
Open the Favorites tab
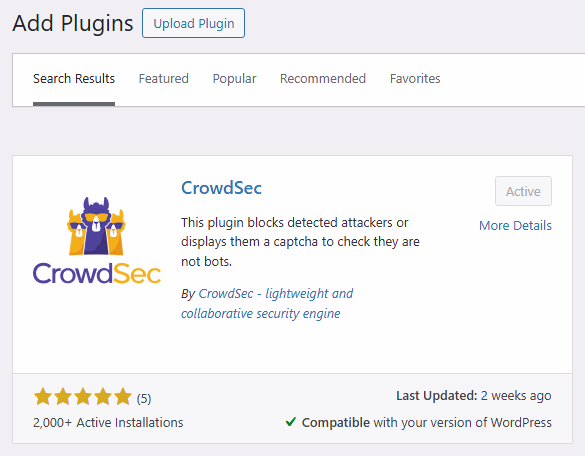click(415, 79)
